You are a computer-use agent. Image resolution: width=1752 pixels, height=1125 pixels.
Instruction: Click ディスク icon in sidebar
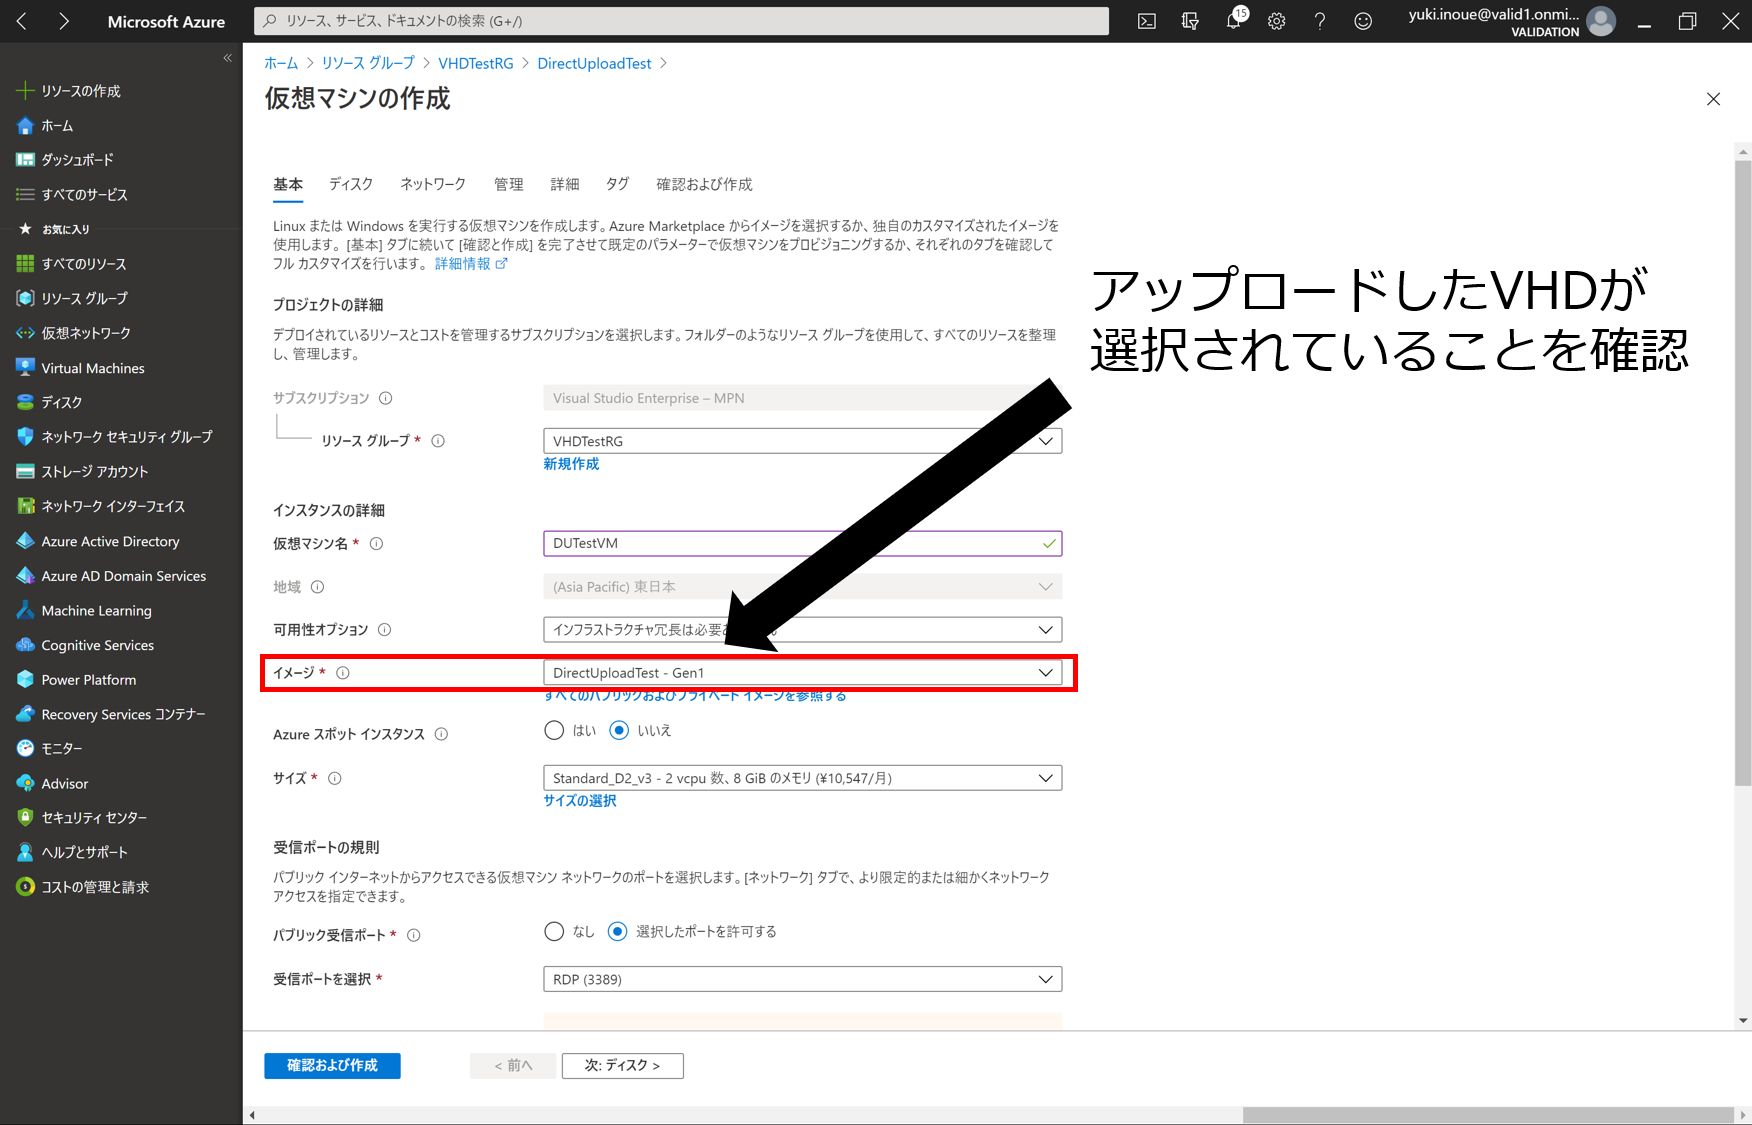click(25, 402)
